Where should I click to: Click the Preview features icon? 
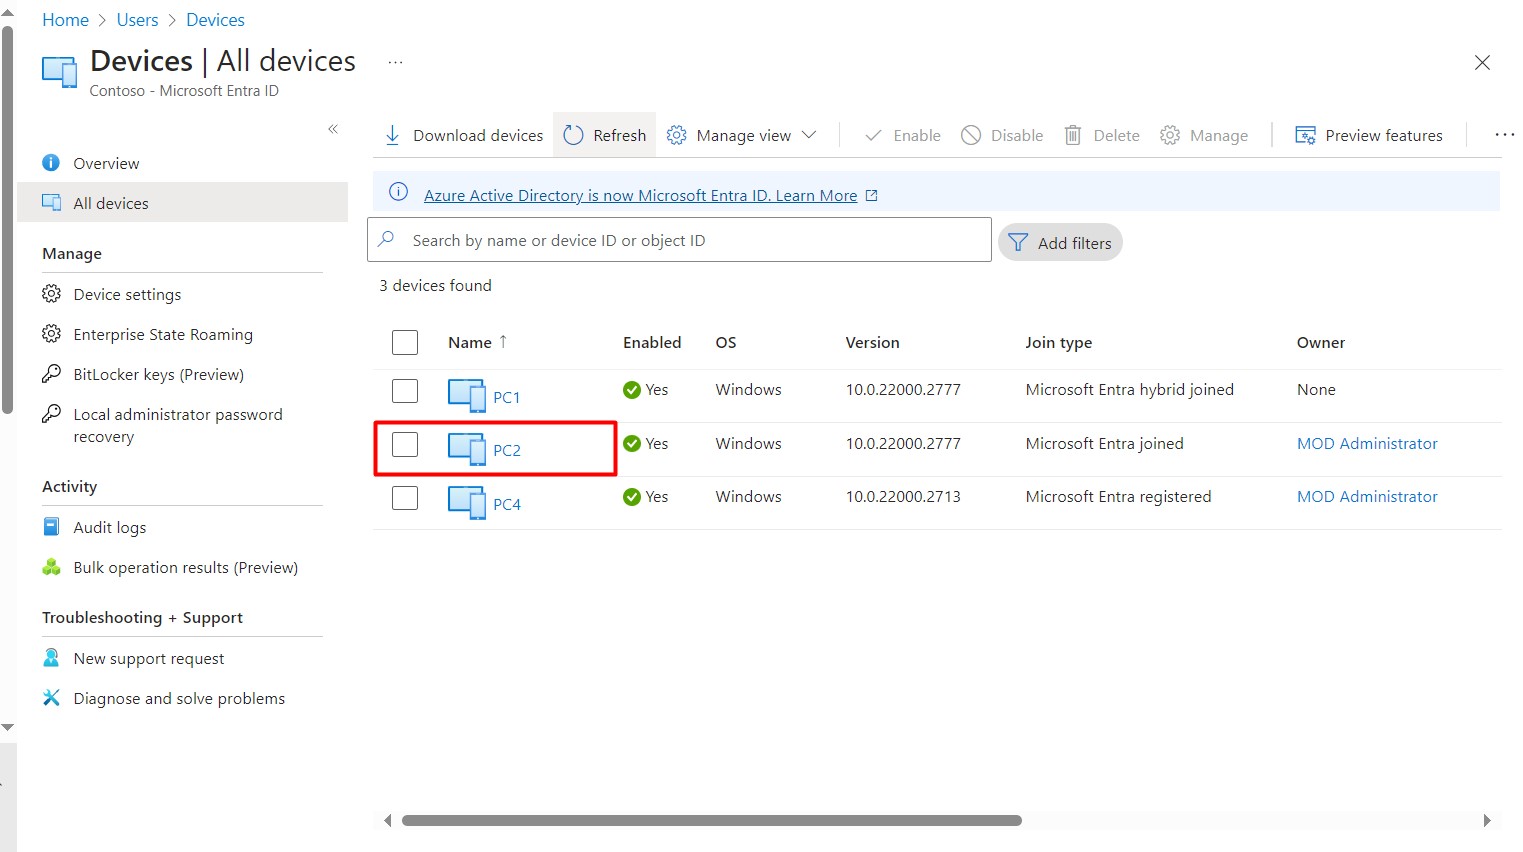point(1305,135)
